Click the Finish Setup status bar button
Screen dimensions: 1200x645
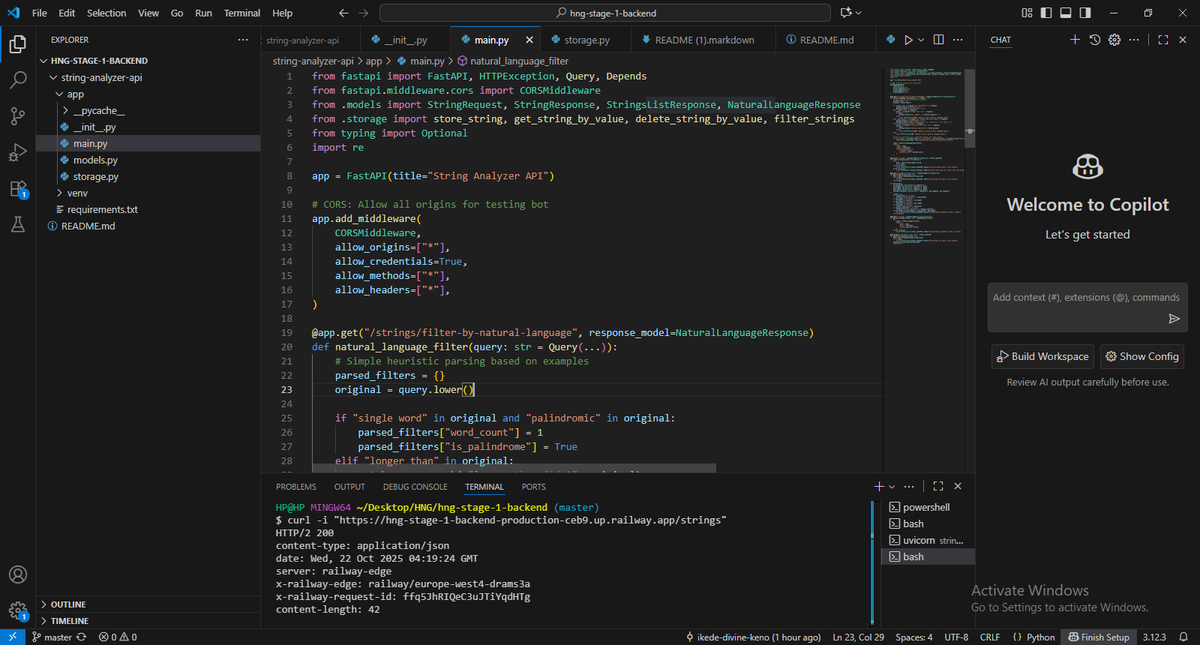[x=1098, y=637]
